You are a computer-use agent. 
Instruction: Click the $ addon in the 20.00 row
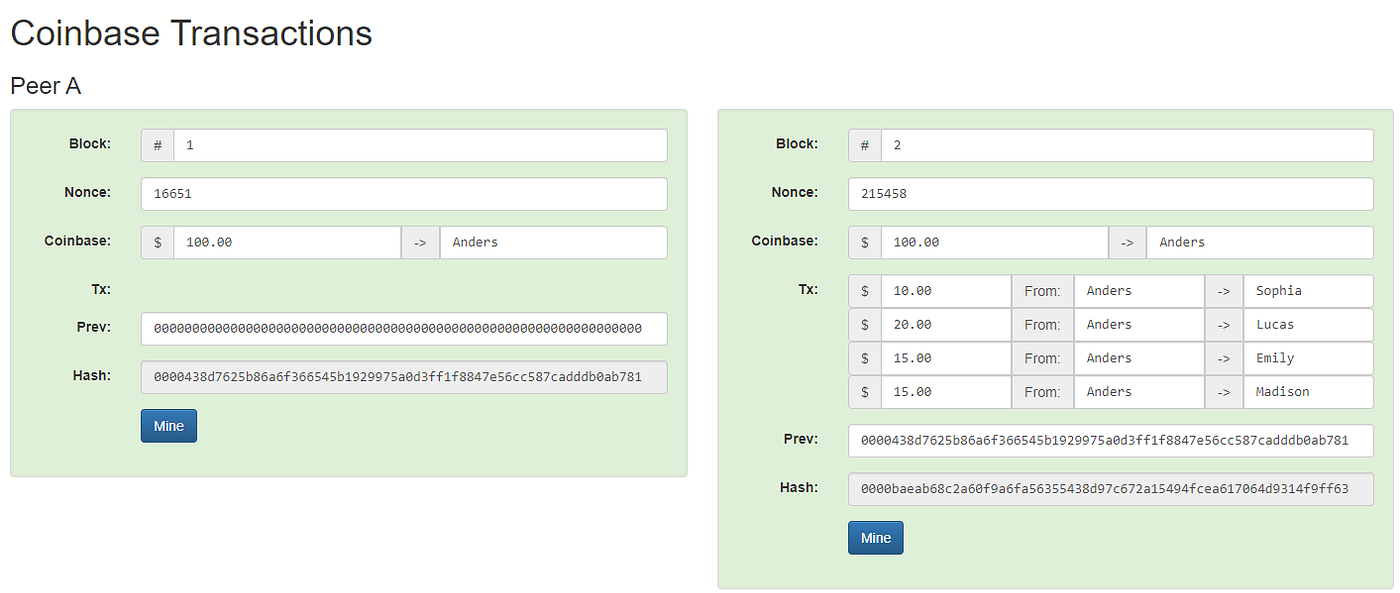(x=865, y=325)
